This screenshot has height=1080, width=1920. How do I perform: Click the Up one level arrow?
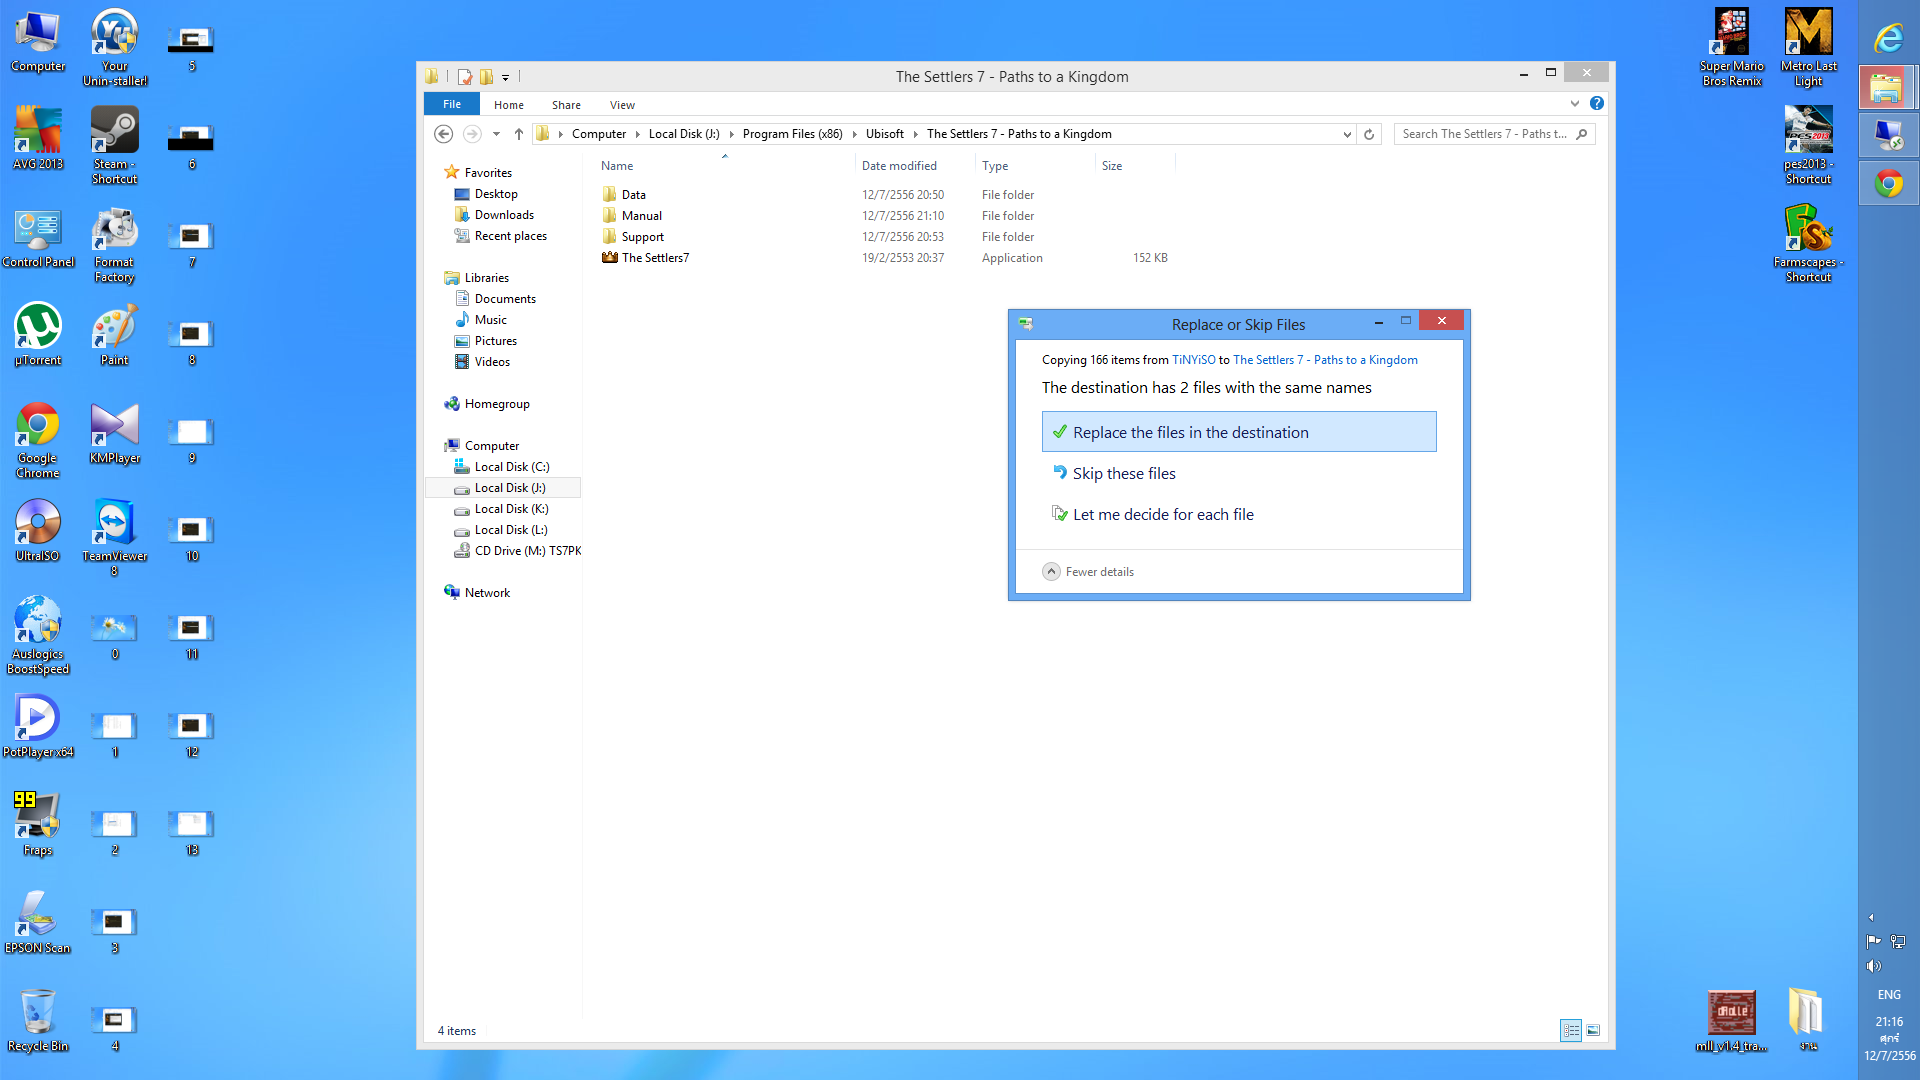pyautogui.click(x=518, y=134)
